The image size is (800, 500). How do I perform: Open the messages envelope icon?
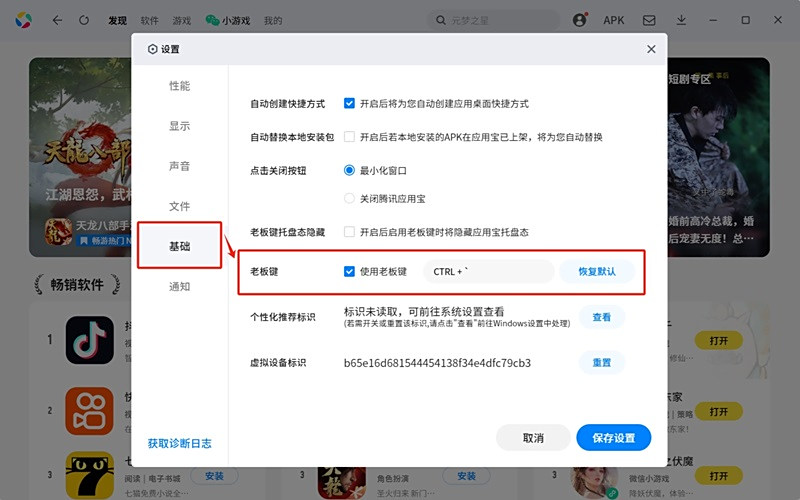coord(649,20)
